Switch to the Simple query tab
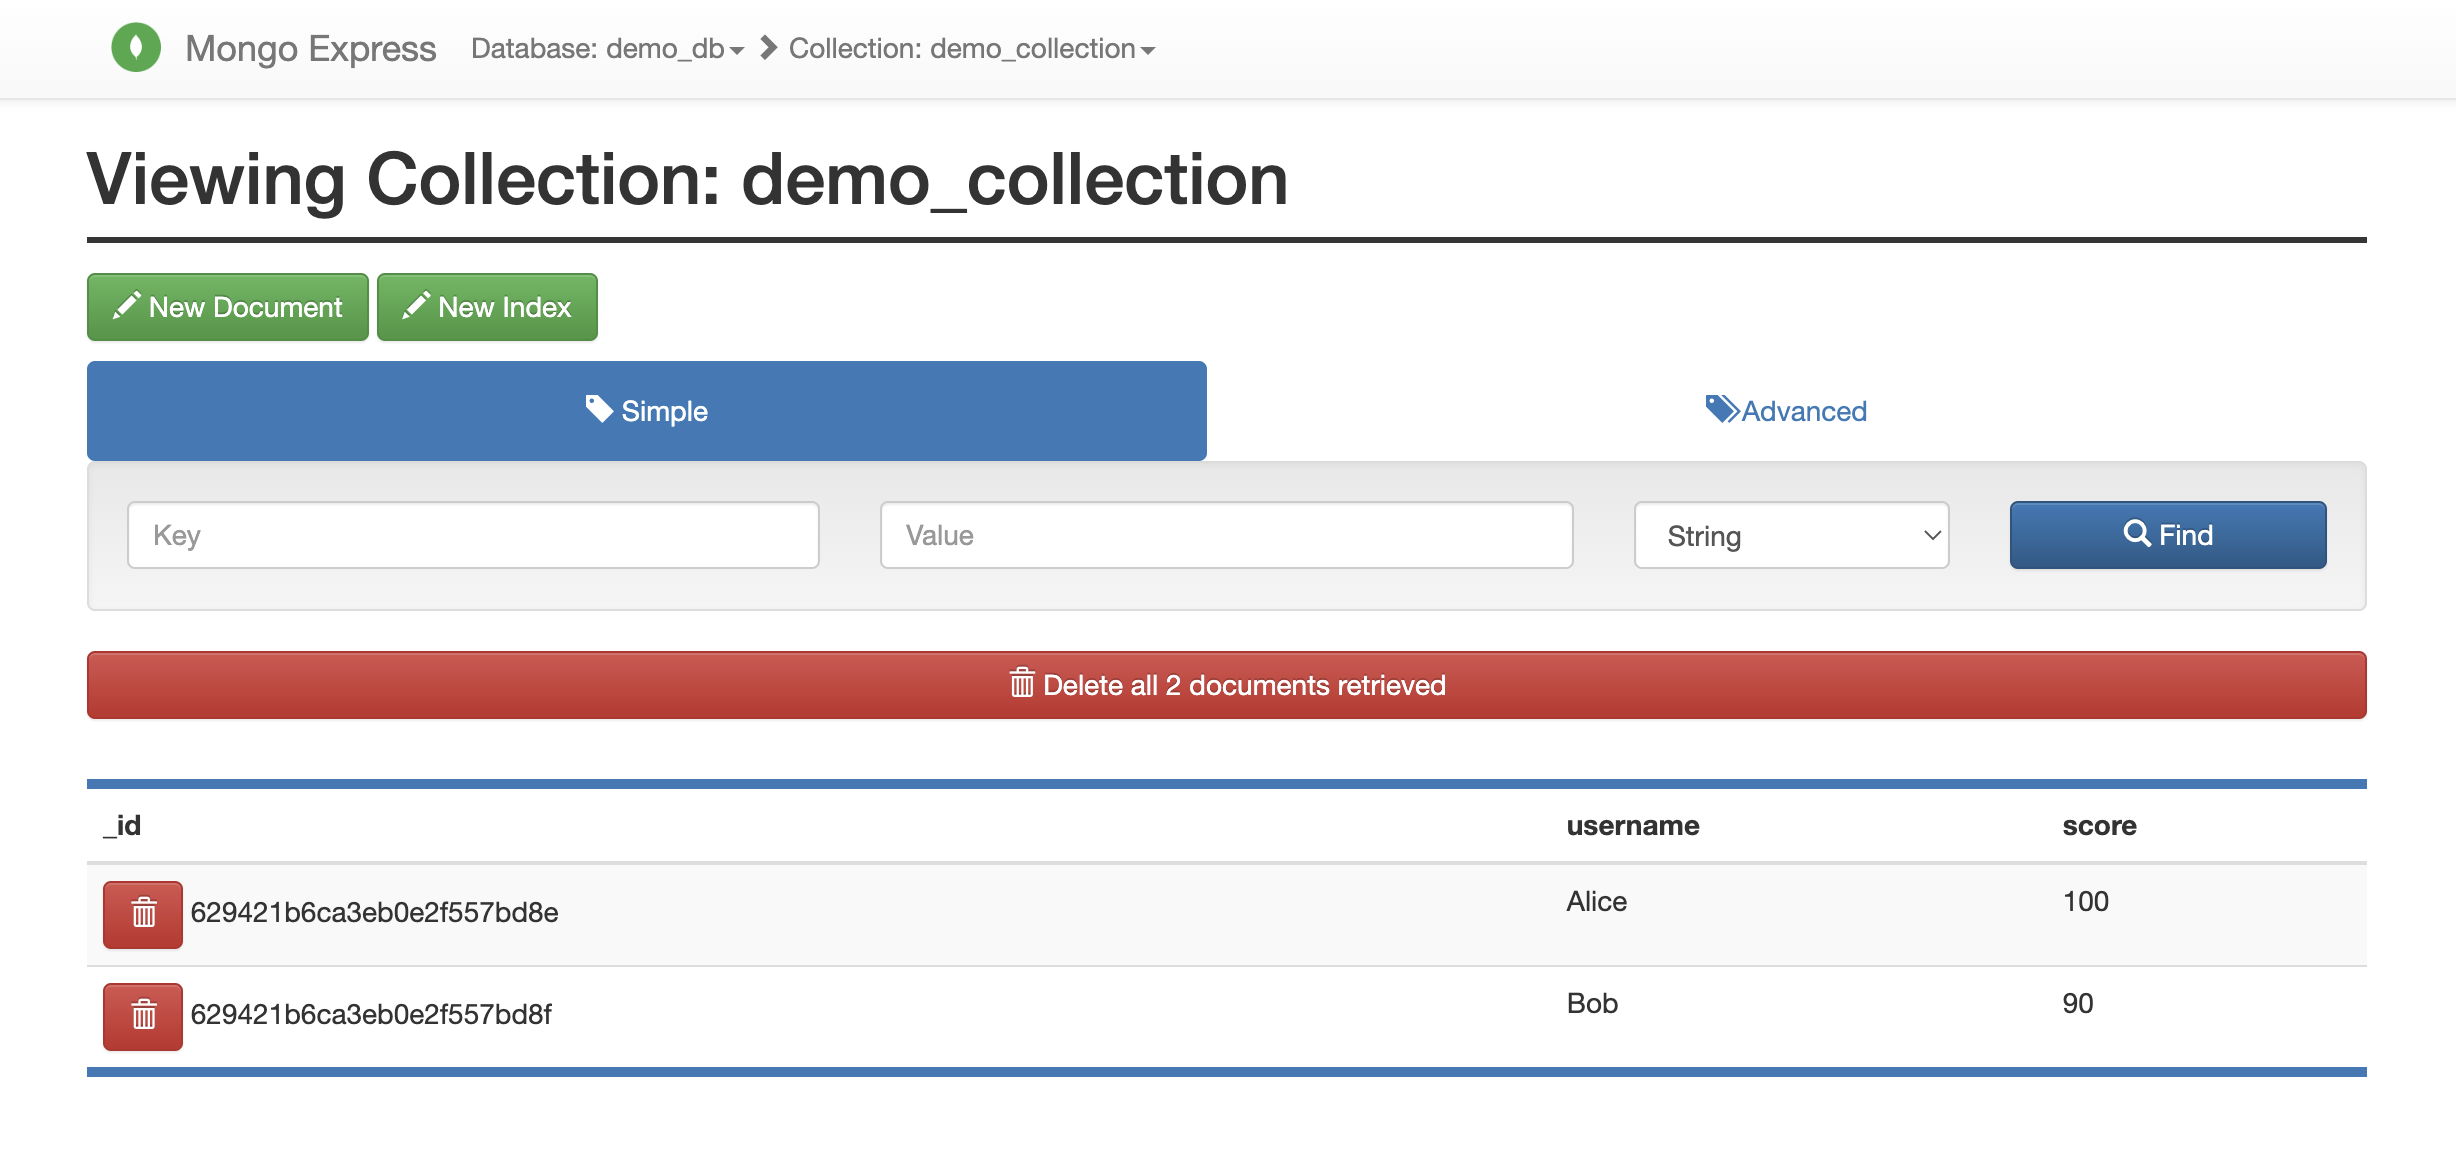 tap(647, 410)
